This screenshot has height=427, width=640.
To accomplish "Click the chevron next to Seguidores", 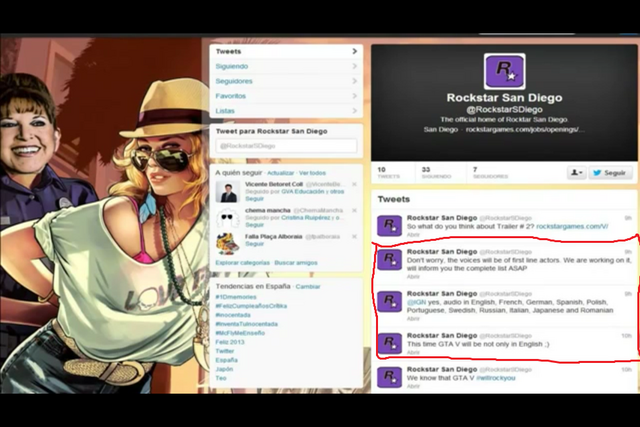I will (354, 81).
